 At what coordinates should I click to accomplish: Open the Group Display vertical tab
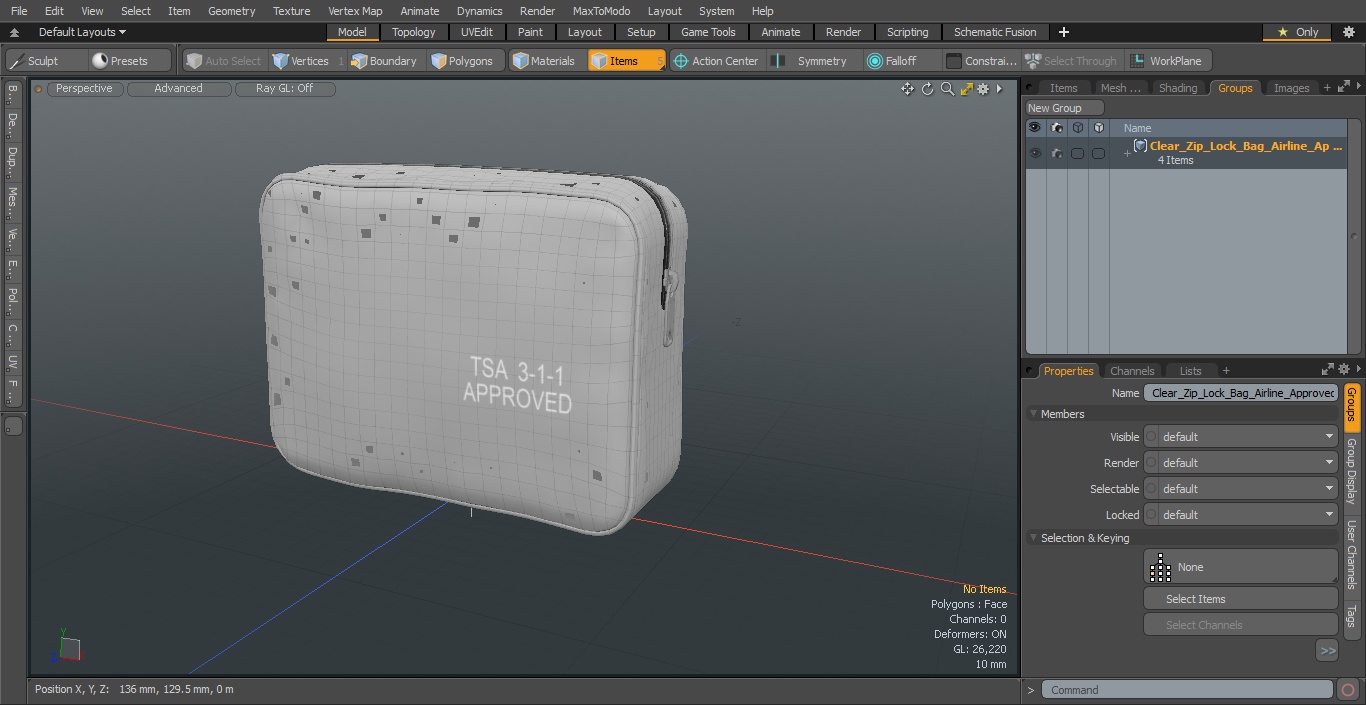tap(1351, 471)
